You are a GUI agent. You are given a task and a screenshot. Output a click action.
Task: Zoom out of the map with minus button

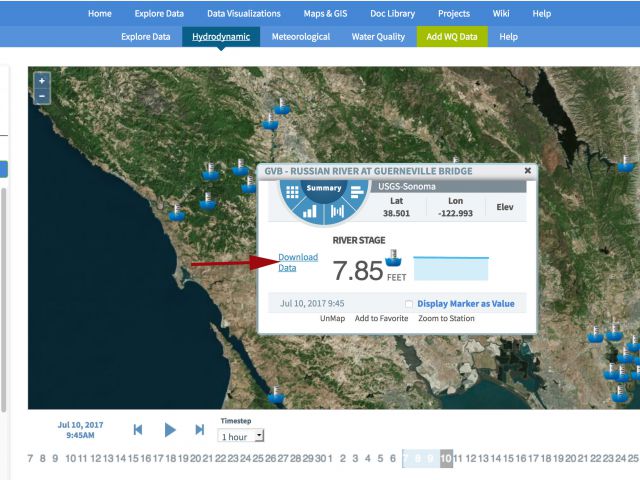point(42,96)
